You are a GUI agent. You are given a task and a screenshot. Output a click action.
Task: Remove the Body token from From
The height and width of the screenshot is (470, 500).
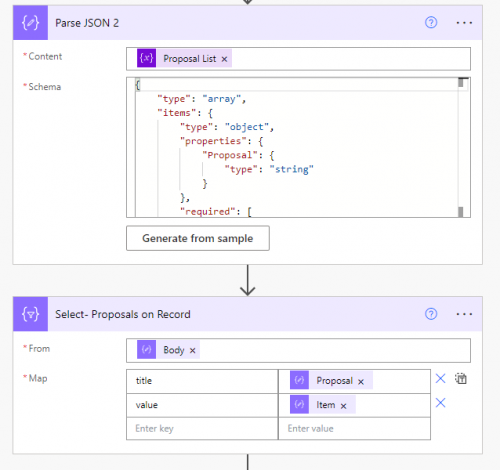(192, 350)
